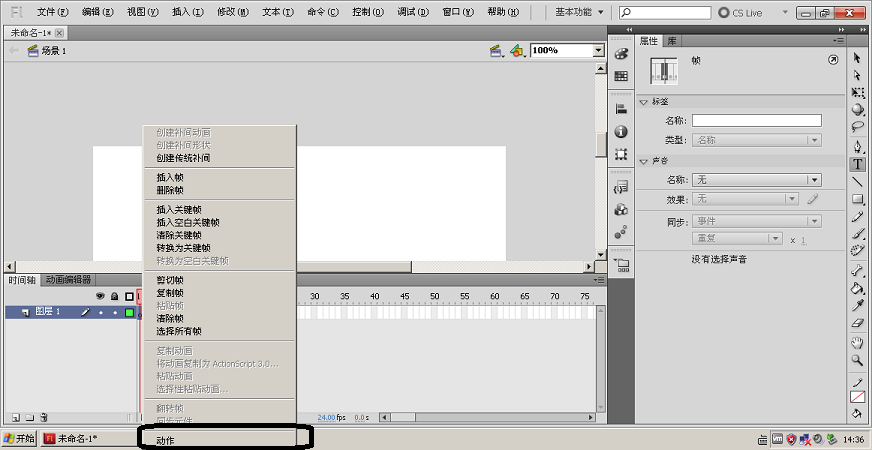Select the Bone tool
Screen dimensions: 872x450
tap(857, 271)
